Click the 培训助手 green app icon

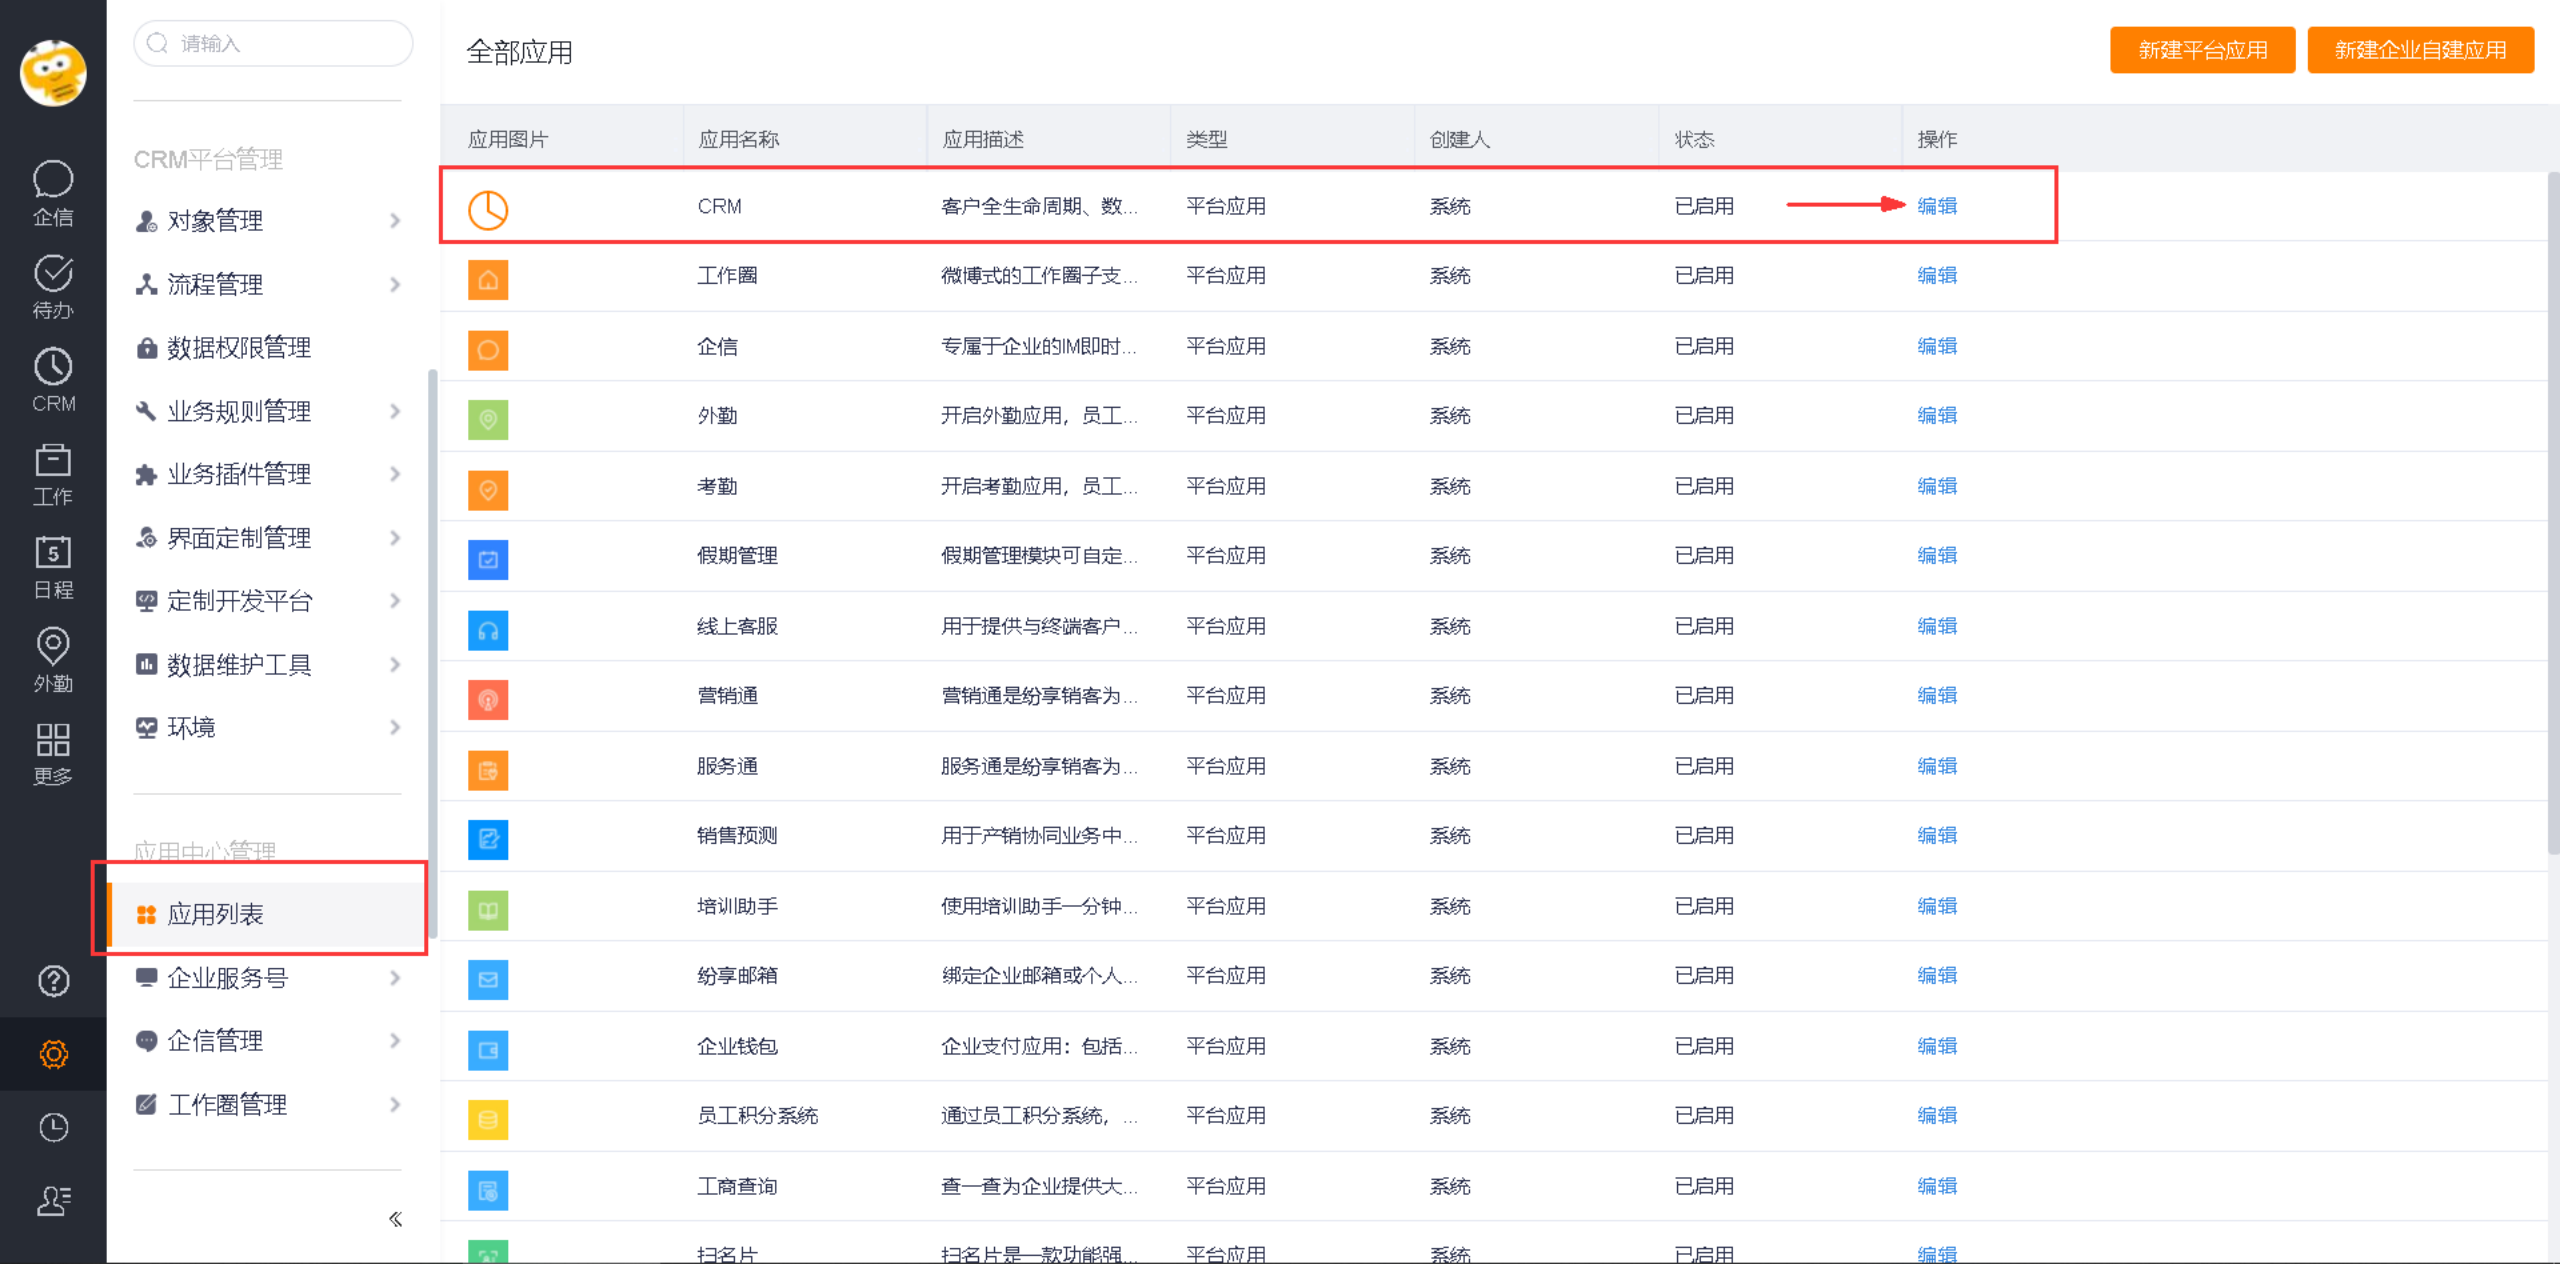[488, 910]
